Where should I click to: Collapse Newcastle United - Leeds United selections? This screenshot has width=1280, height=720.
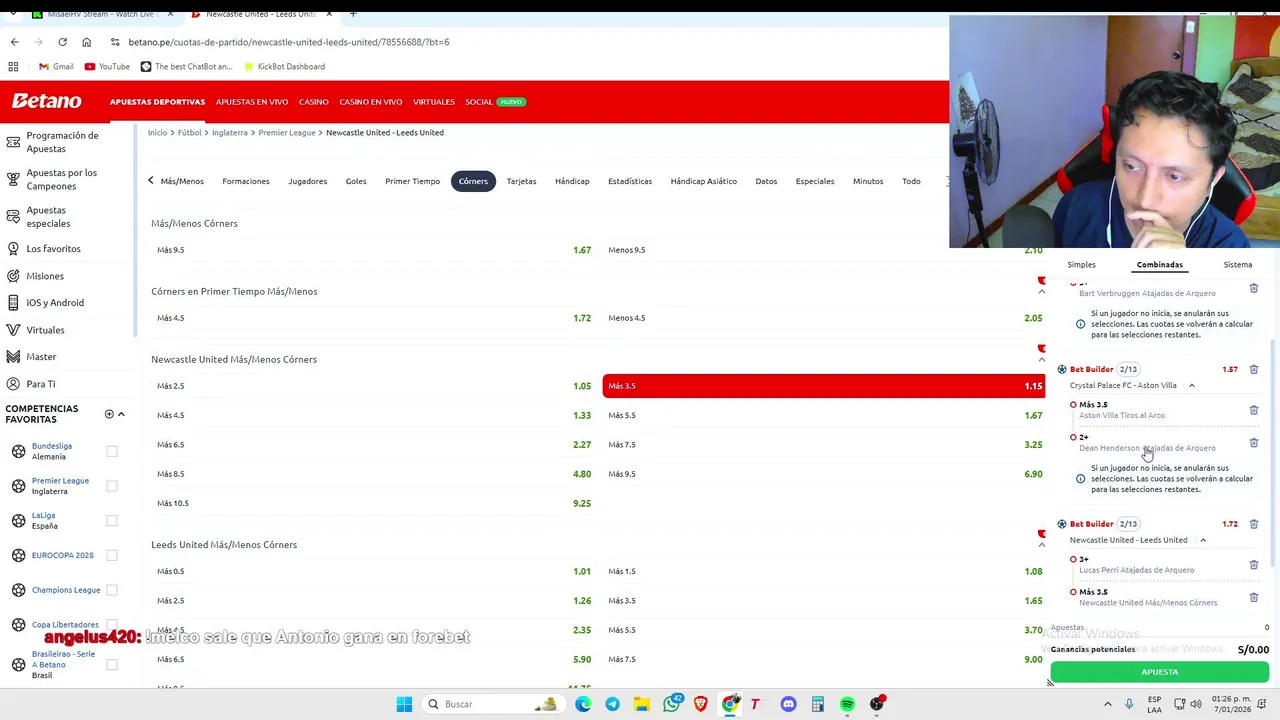(1203, 540)
